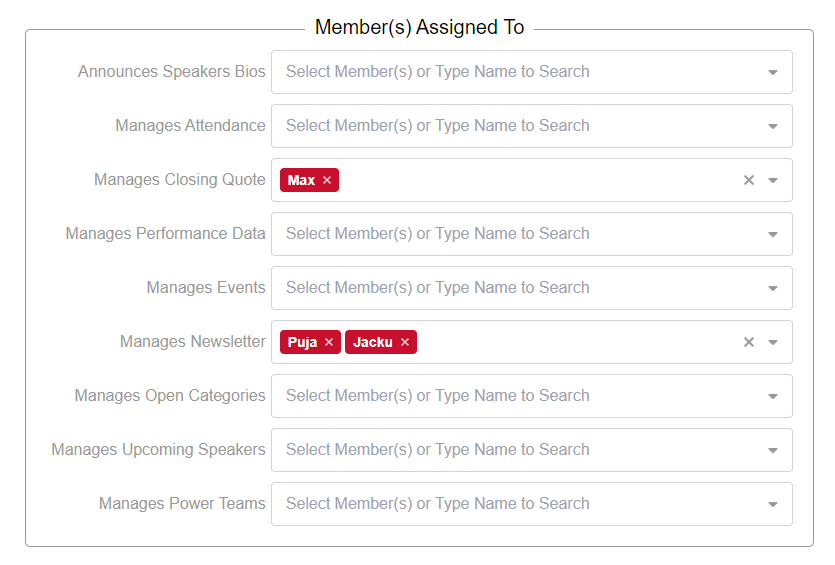Open Manages Attendance dropdown arrow

tap(773, 127)
